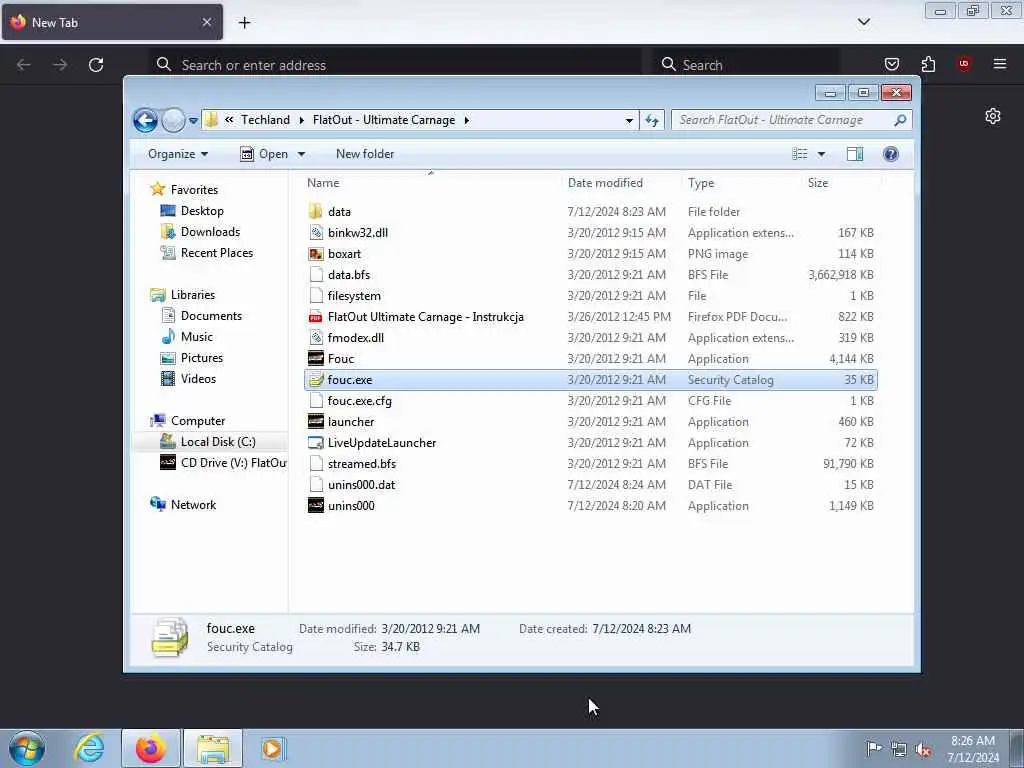Open Libraries in navigation pane

point(193,295)
